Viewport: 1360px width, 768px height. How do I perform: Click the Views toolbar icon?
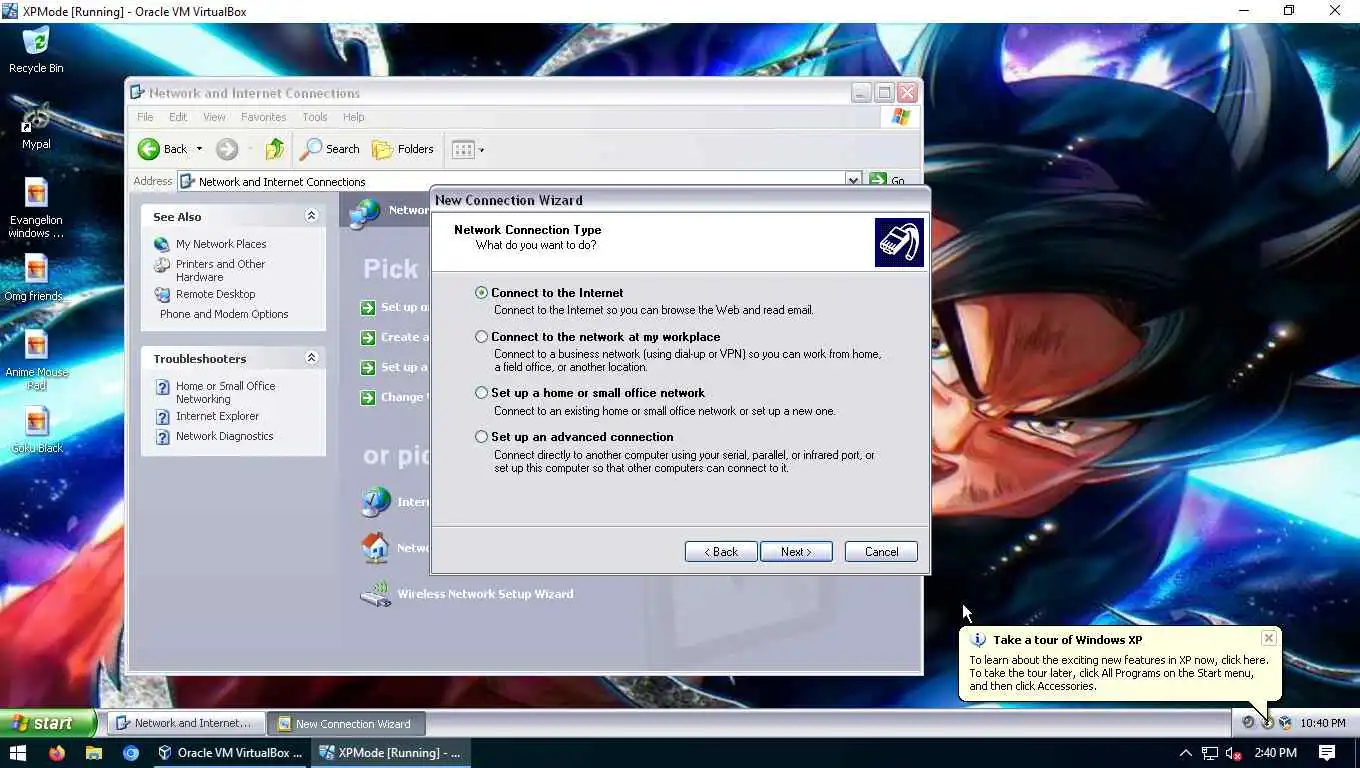pyautogui.click(x=463, y=149)
